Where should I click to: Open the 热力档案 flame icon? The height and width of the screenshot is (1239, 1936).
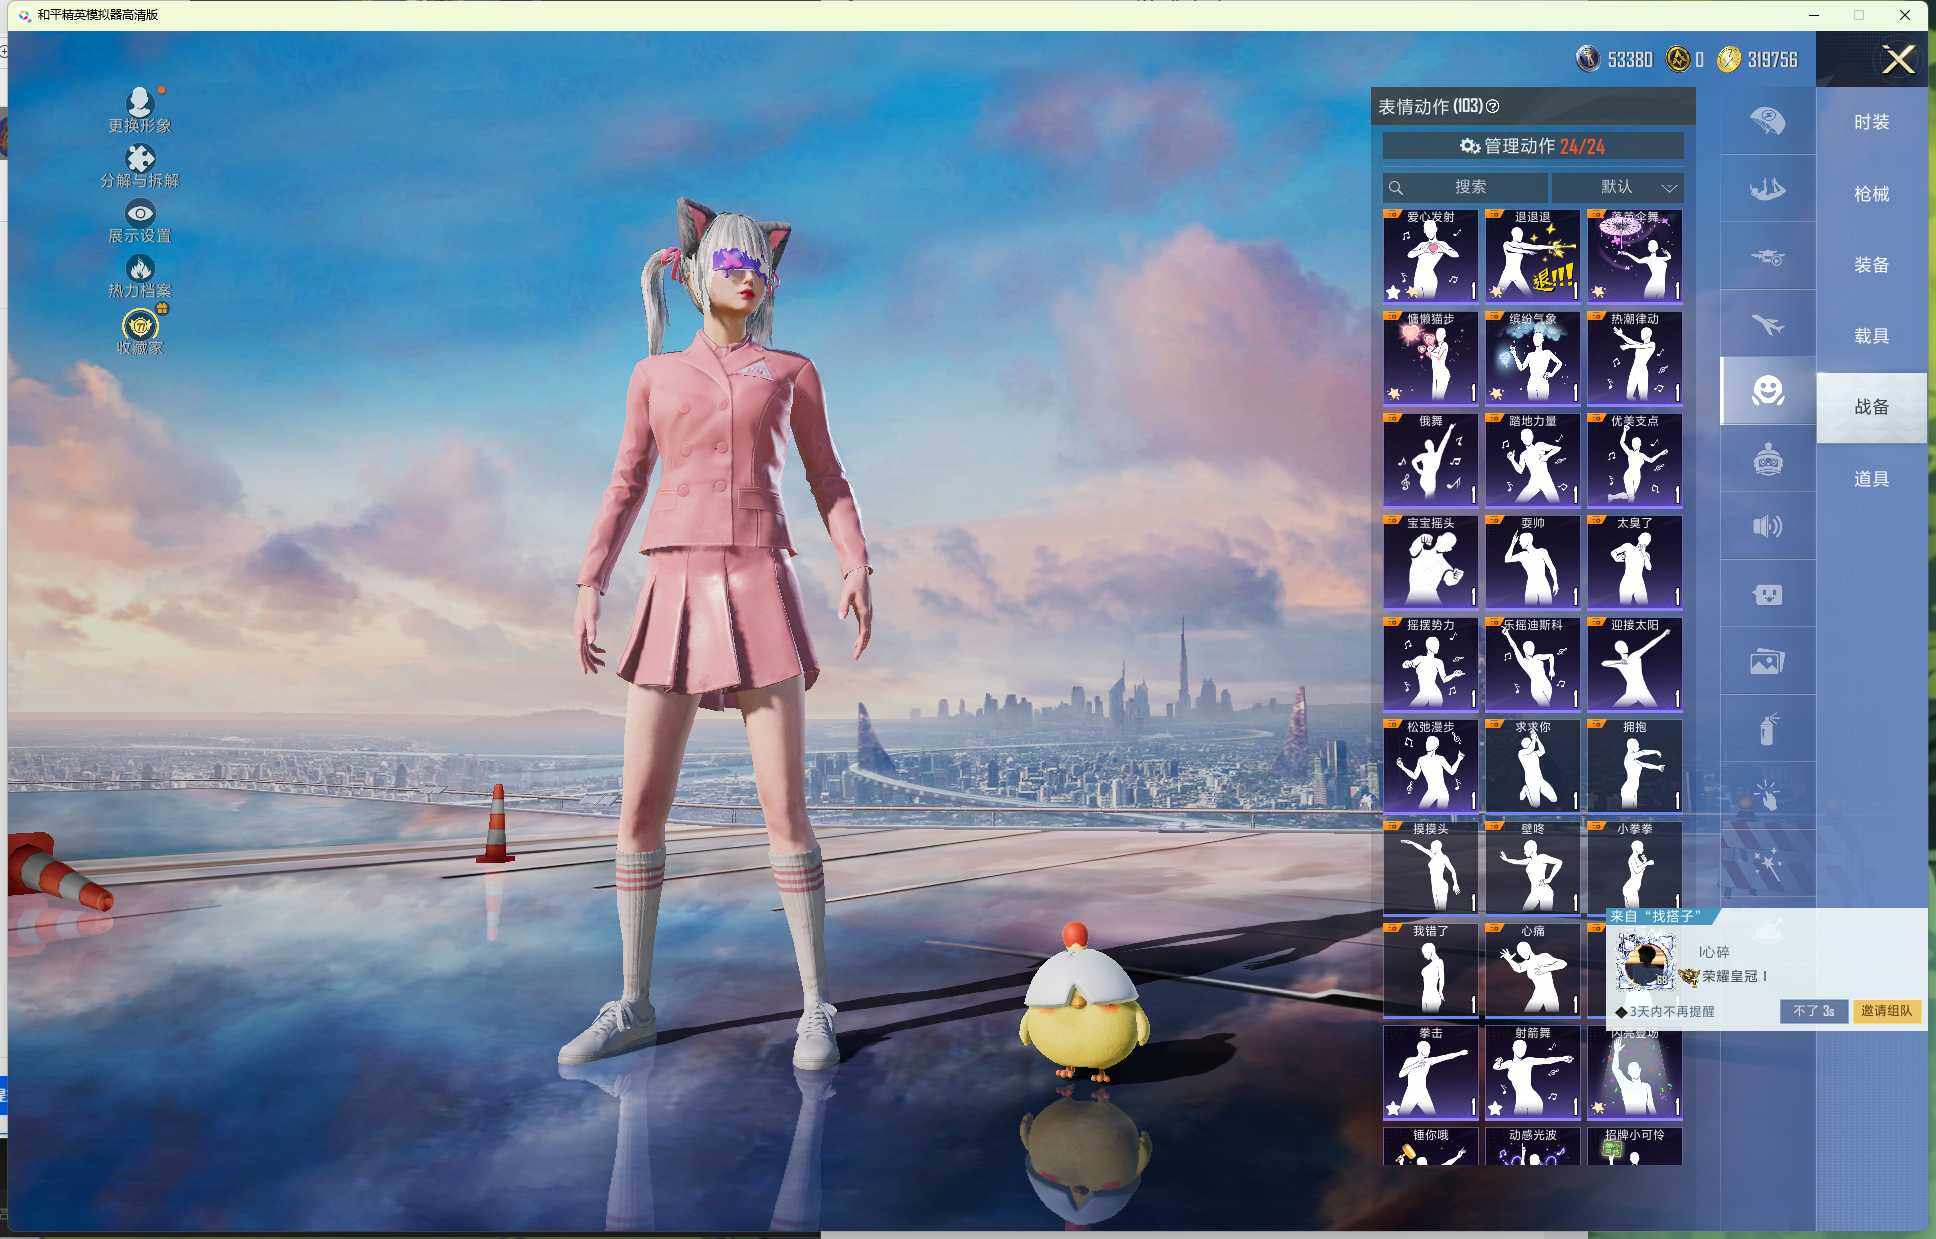[140, 268]
